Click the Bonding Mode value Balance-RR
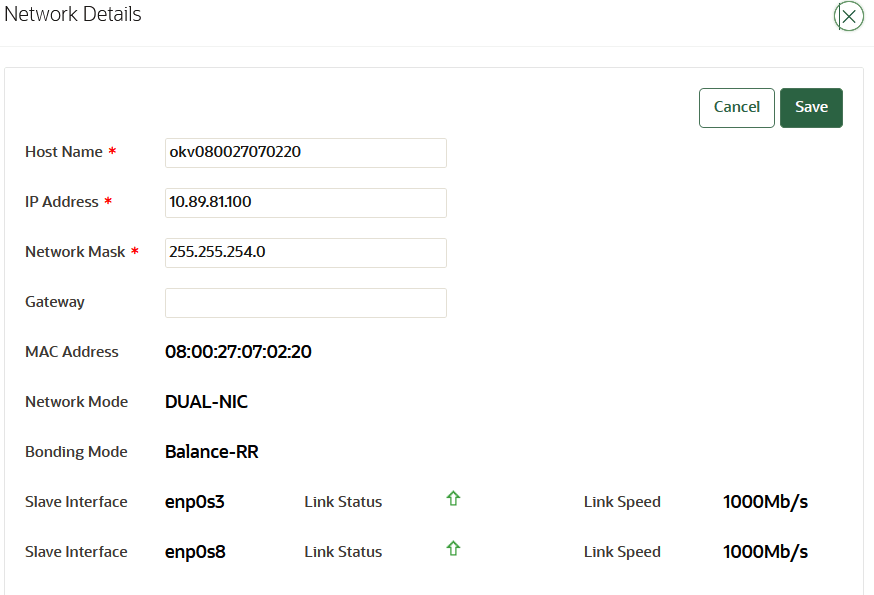Screen dimensions: 874x595 [x=211, y=451]
